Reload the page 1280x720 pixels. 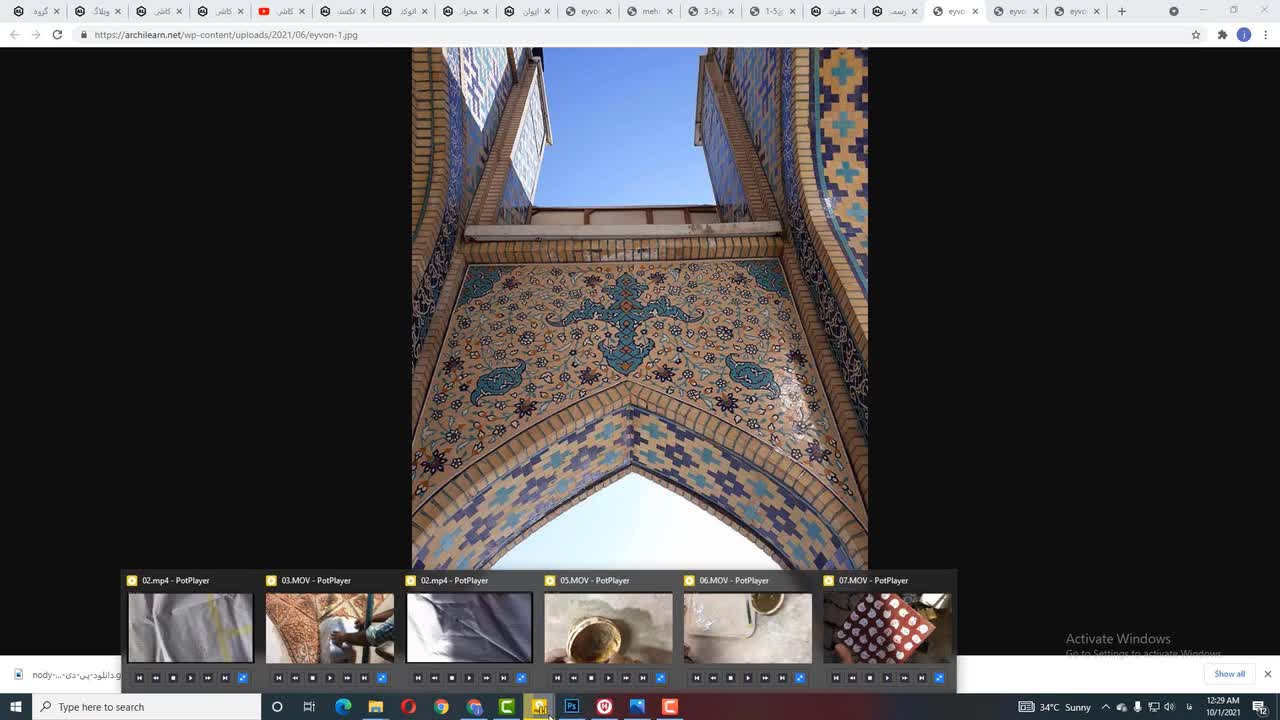57,35
